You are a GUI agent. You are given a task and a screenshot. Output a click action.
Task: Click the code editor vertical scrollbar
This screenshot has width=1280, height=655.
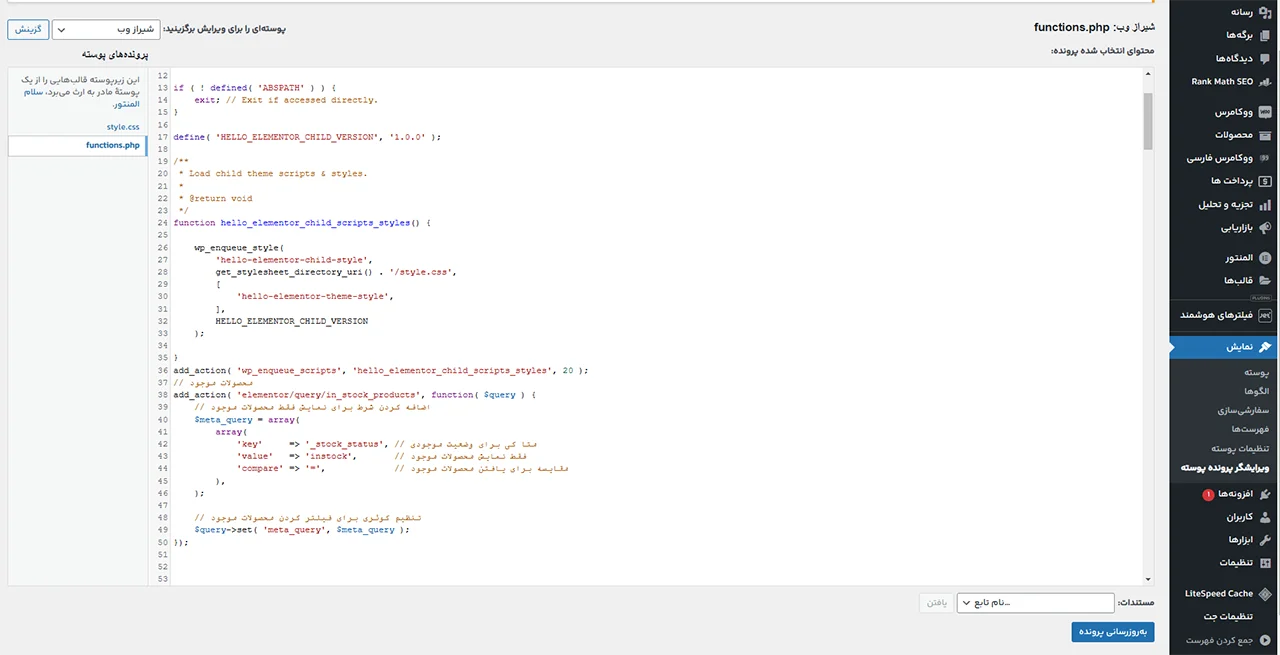pyautogui.click(x=1148, y=120)
